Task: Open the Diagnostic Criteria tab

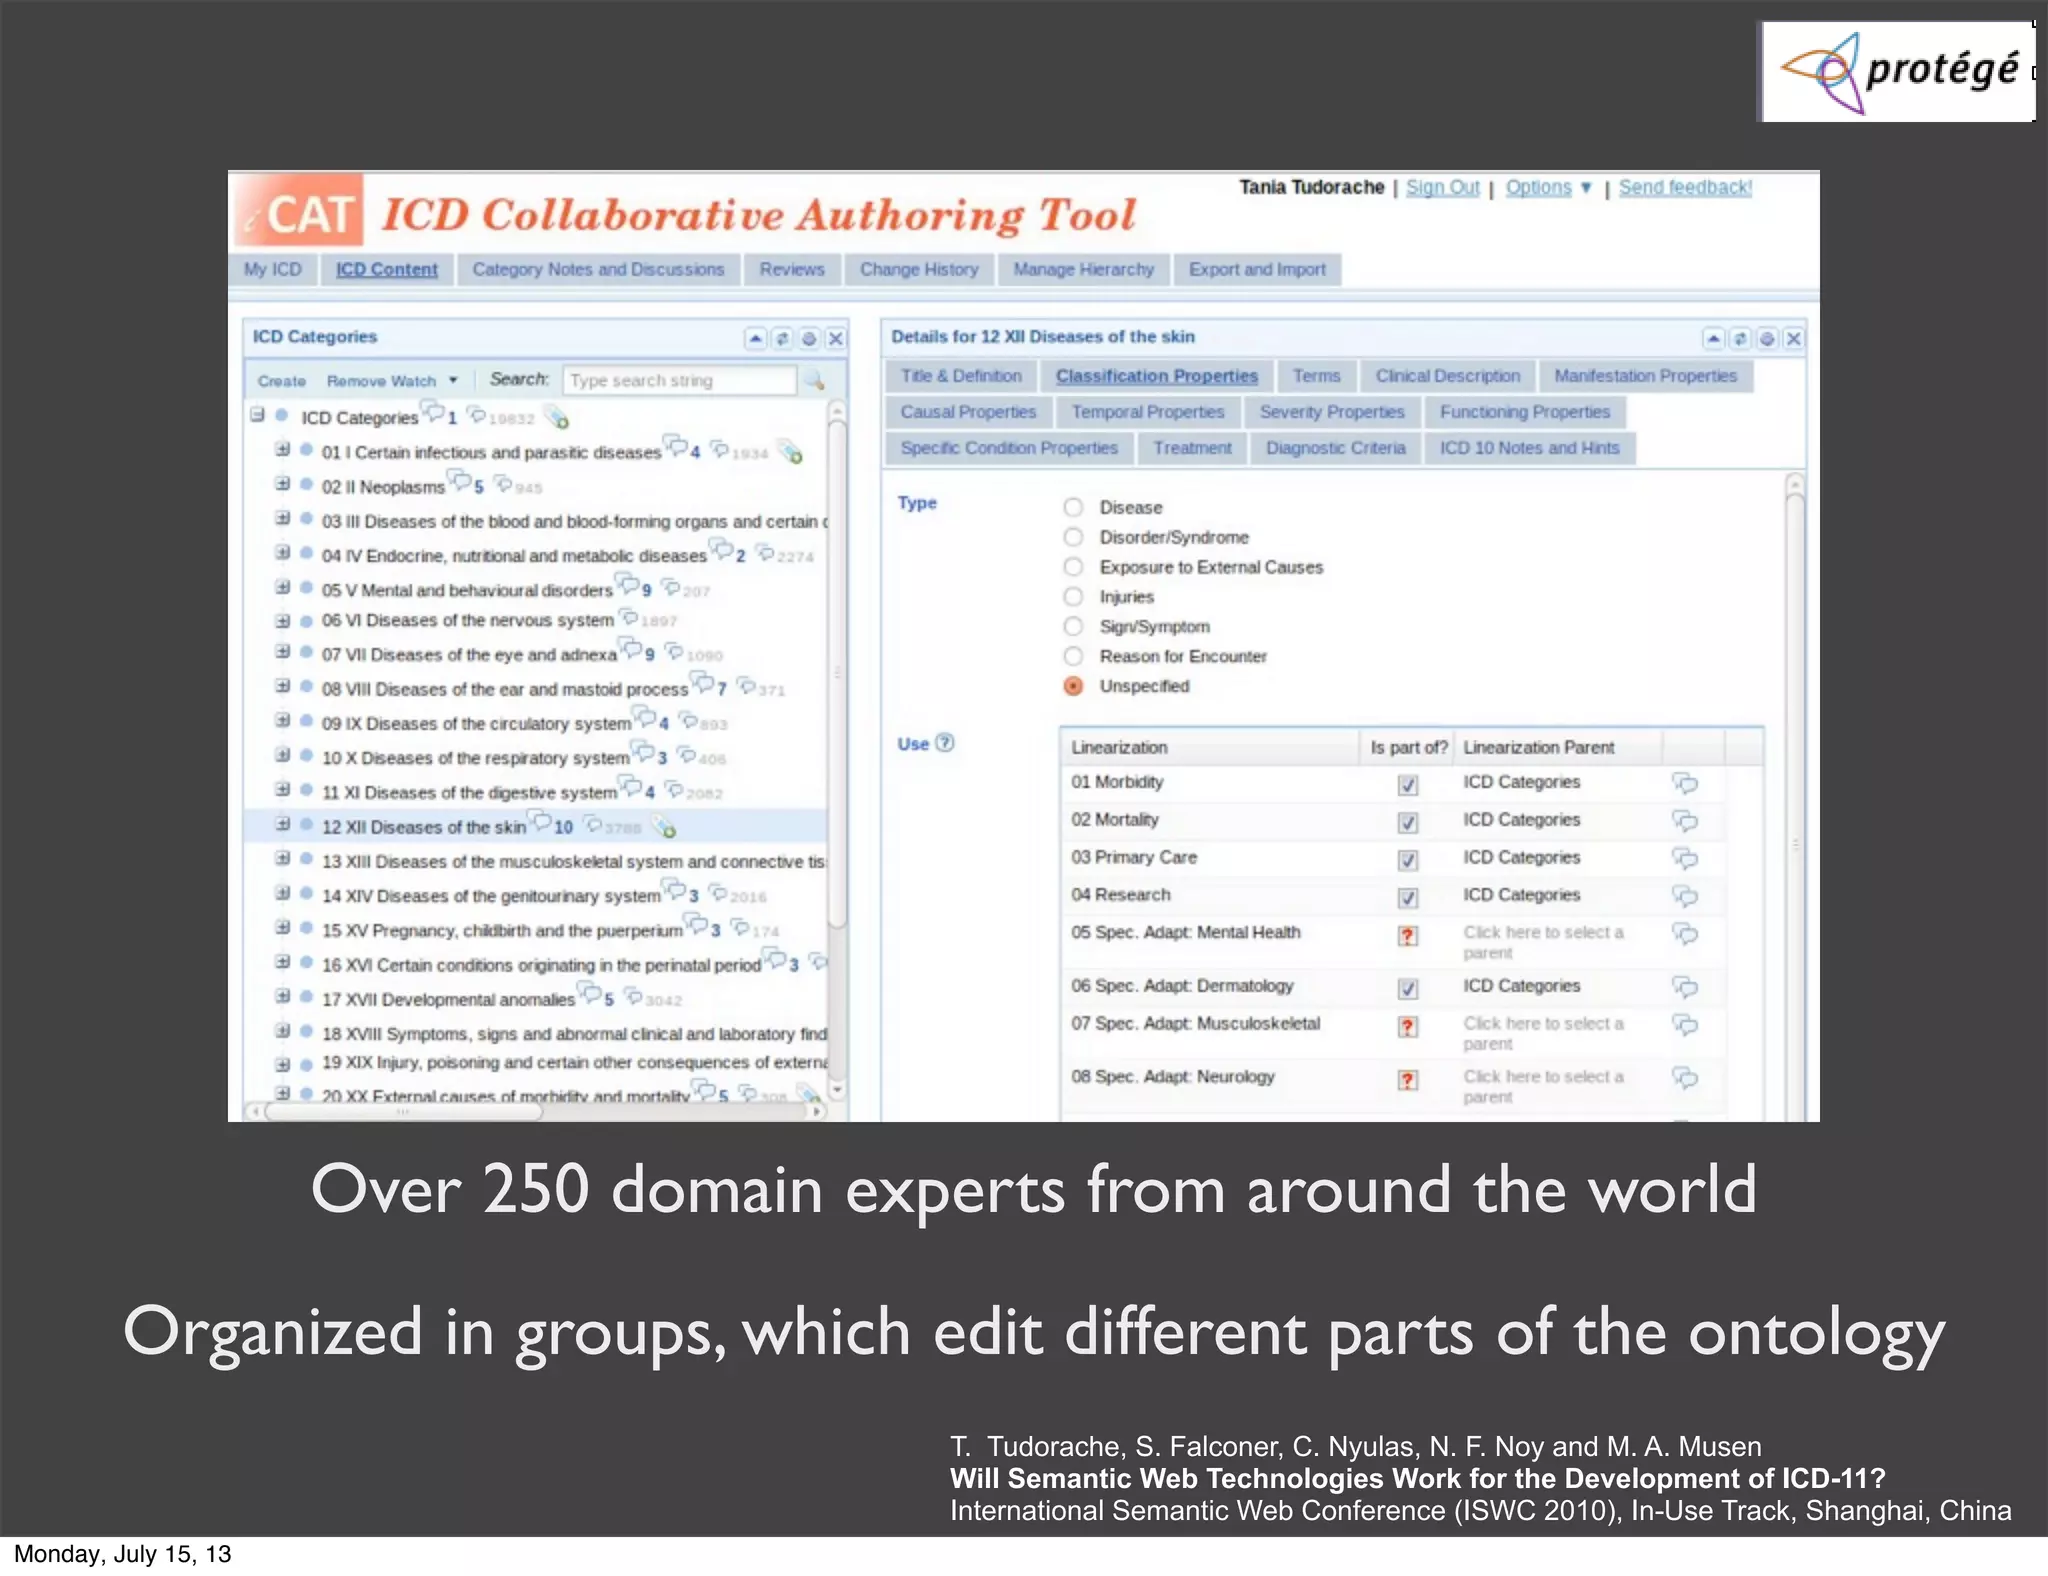Action: coord(1335,448)
